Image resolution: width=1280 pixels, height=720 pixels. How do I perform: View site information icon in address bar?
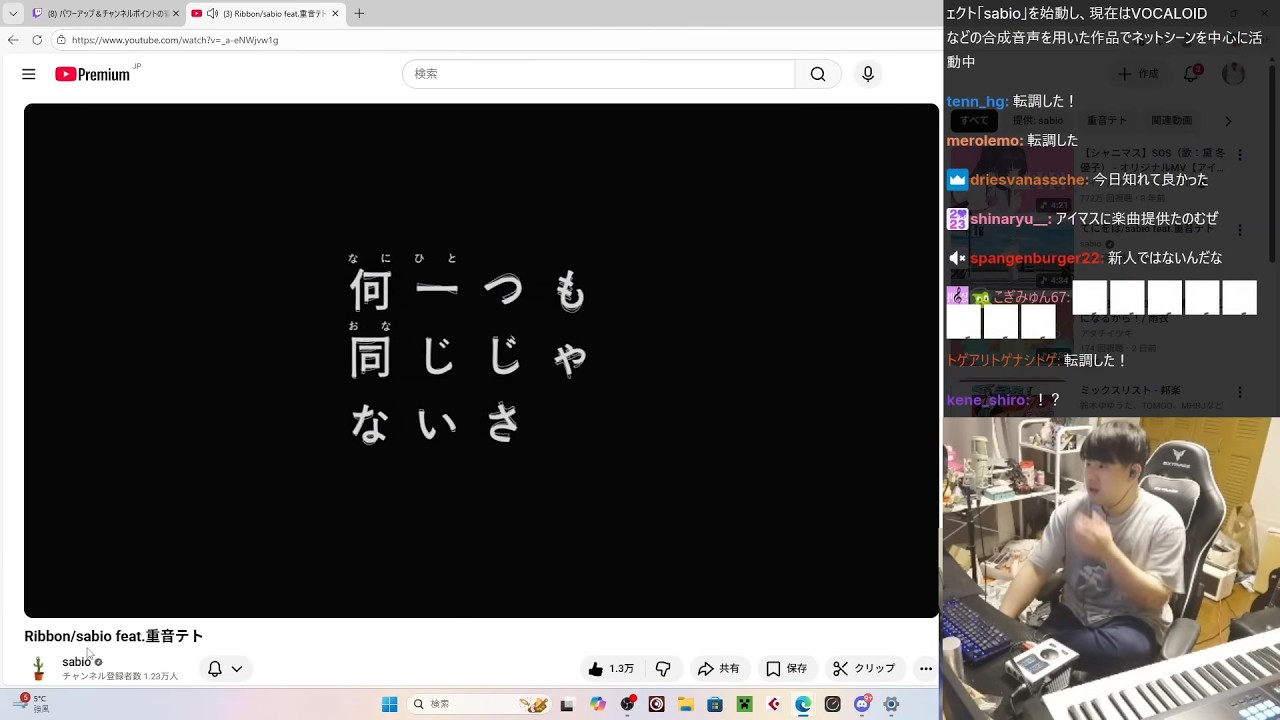click(x=61, y=40)
